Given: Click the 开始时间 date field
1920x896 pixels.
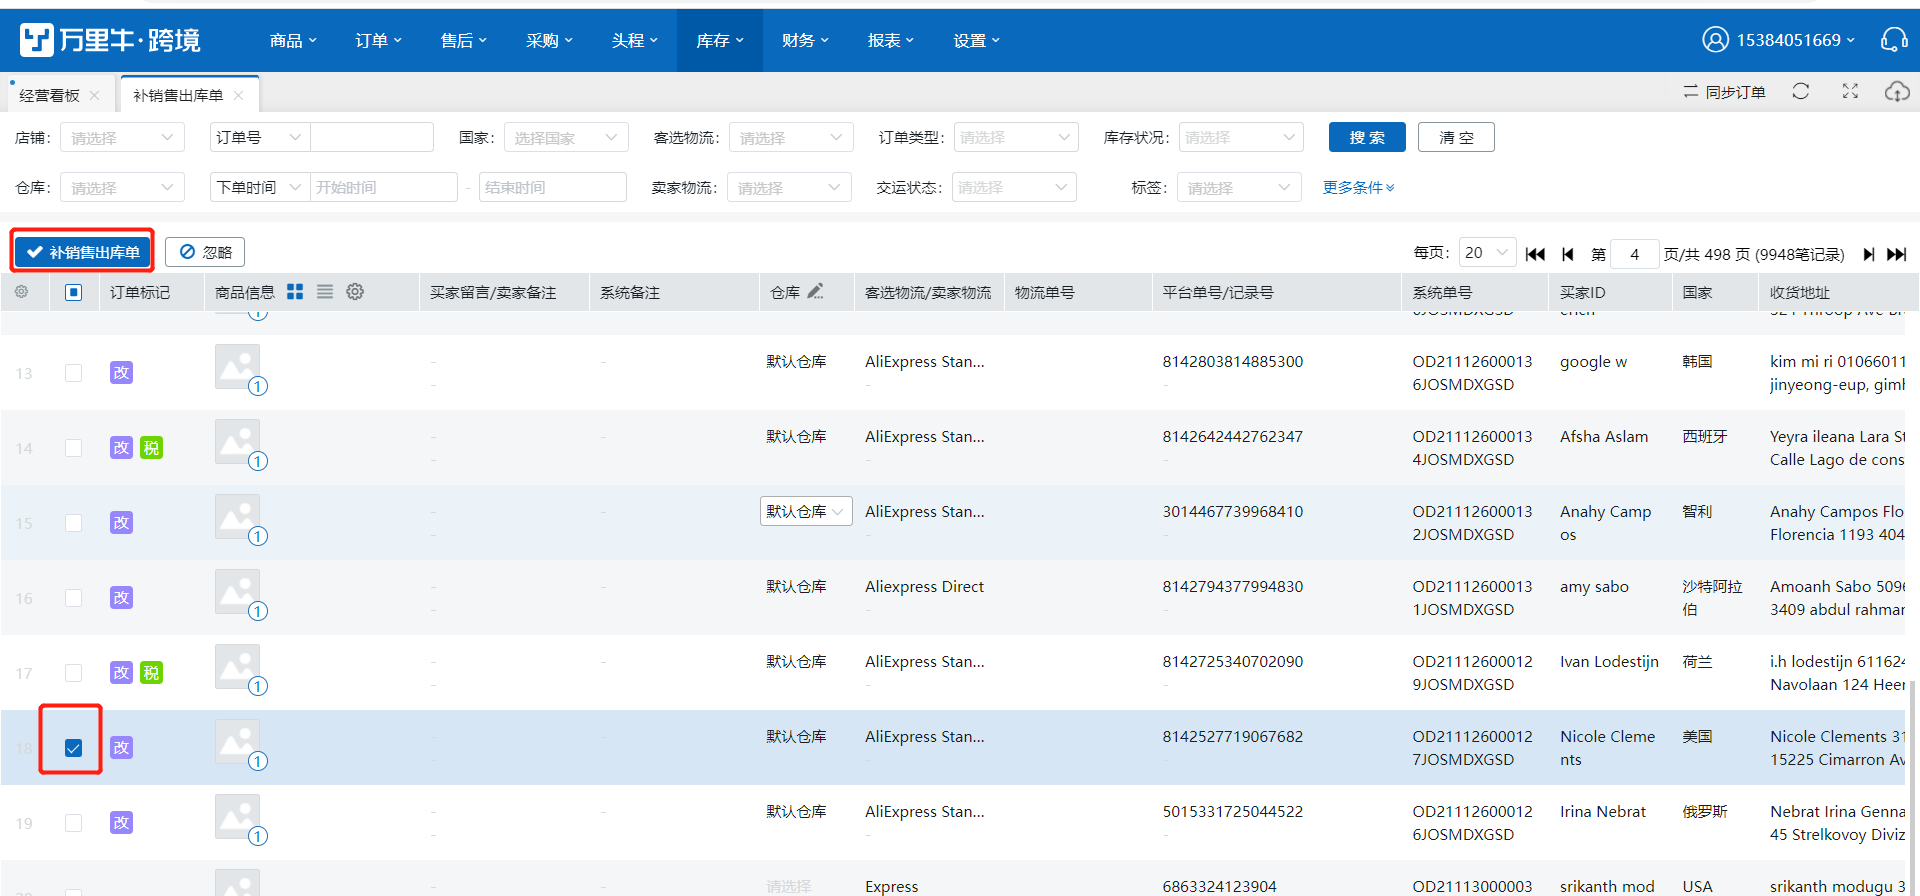Looking at the screenshot, I should (384, 187).
